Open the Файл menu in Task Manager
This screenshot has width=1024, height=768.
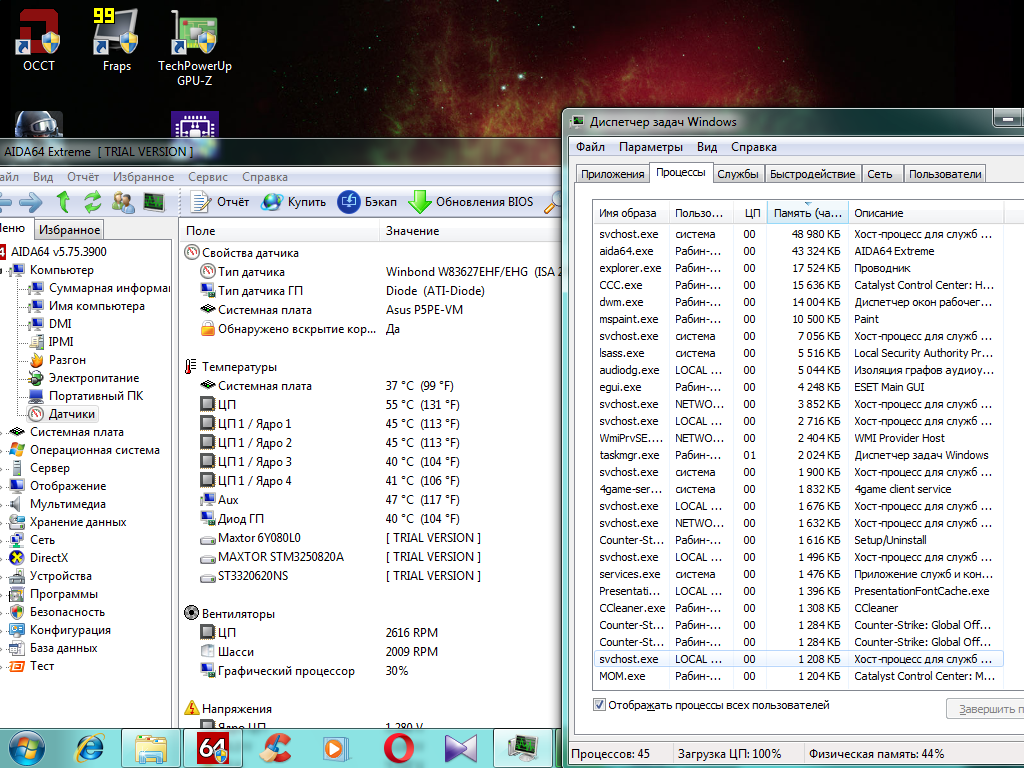590,147
